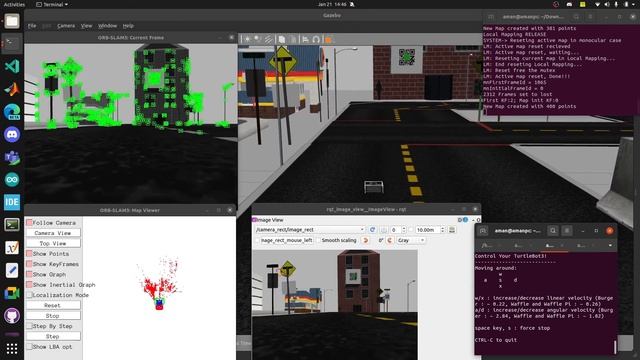Click the Gazebo copy toolbar icon
This screenshot has width=640, height=360.
282,39
